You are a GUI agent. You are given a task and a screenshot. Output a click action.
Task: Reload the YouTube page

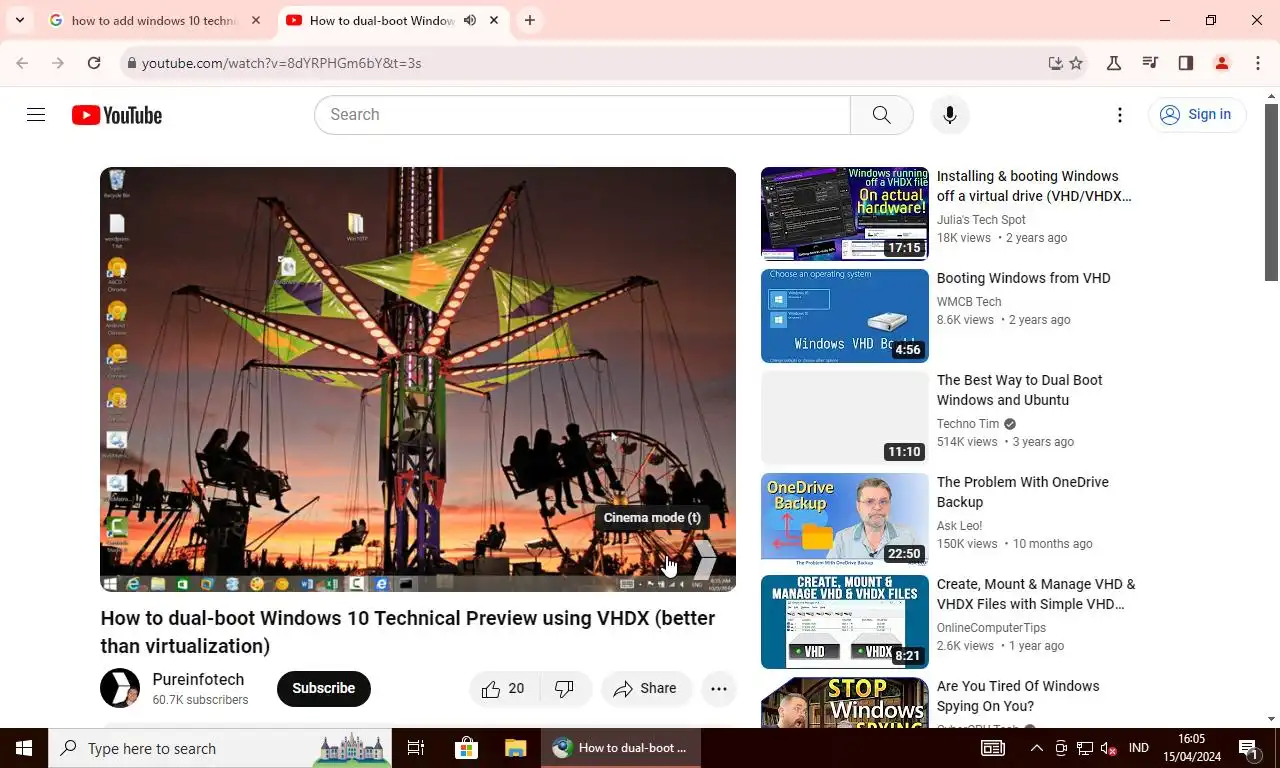[94, 63]
